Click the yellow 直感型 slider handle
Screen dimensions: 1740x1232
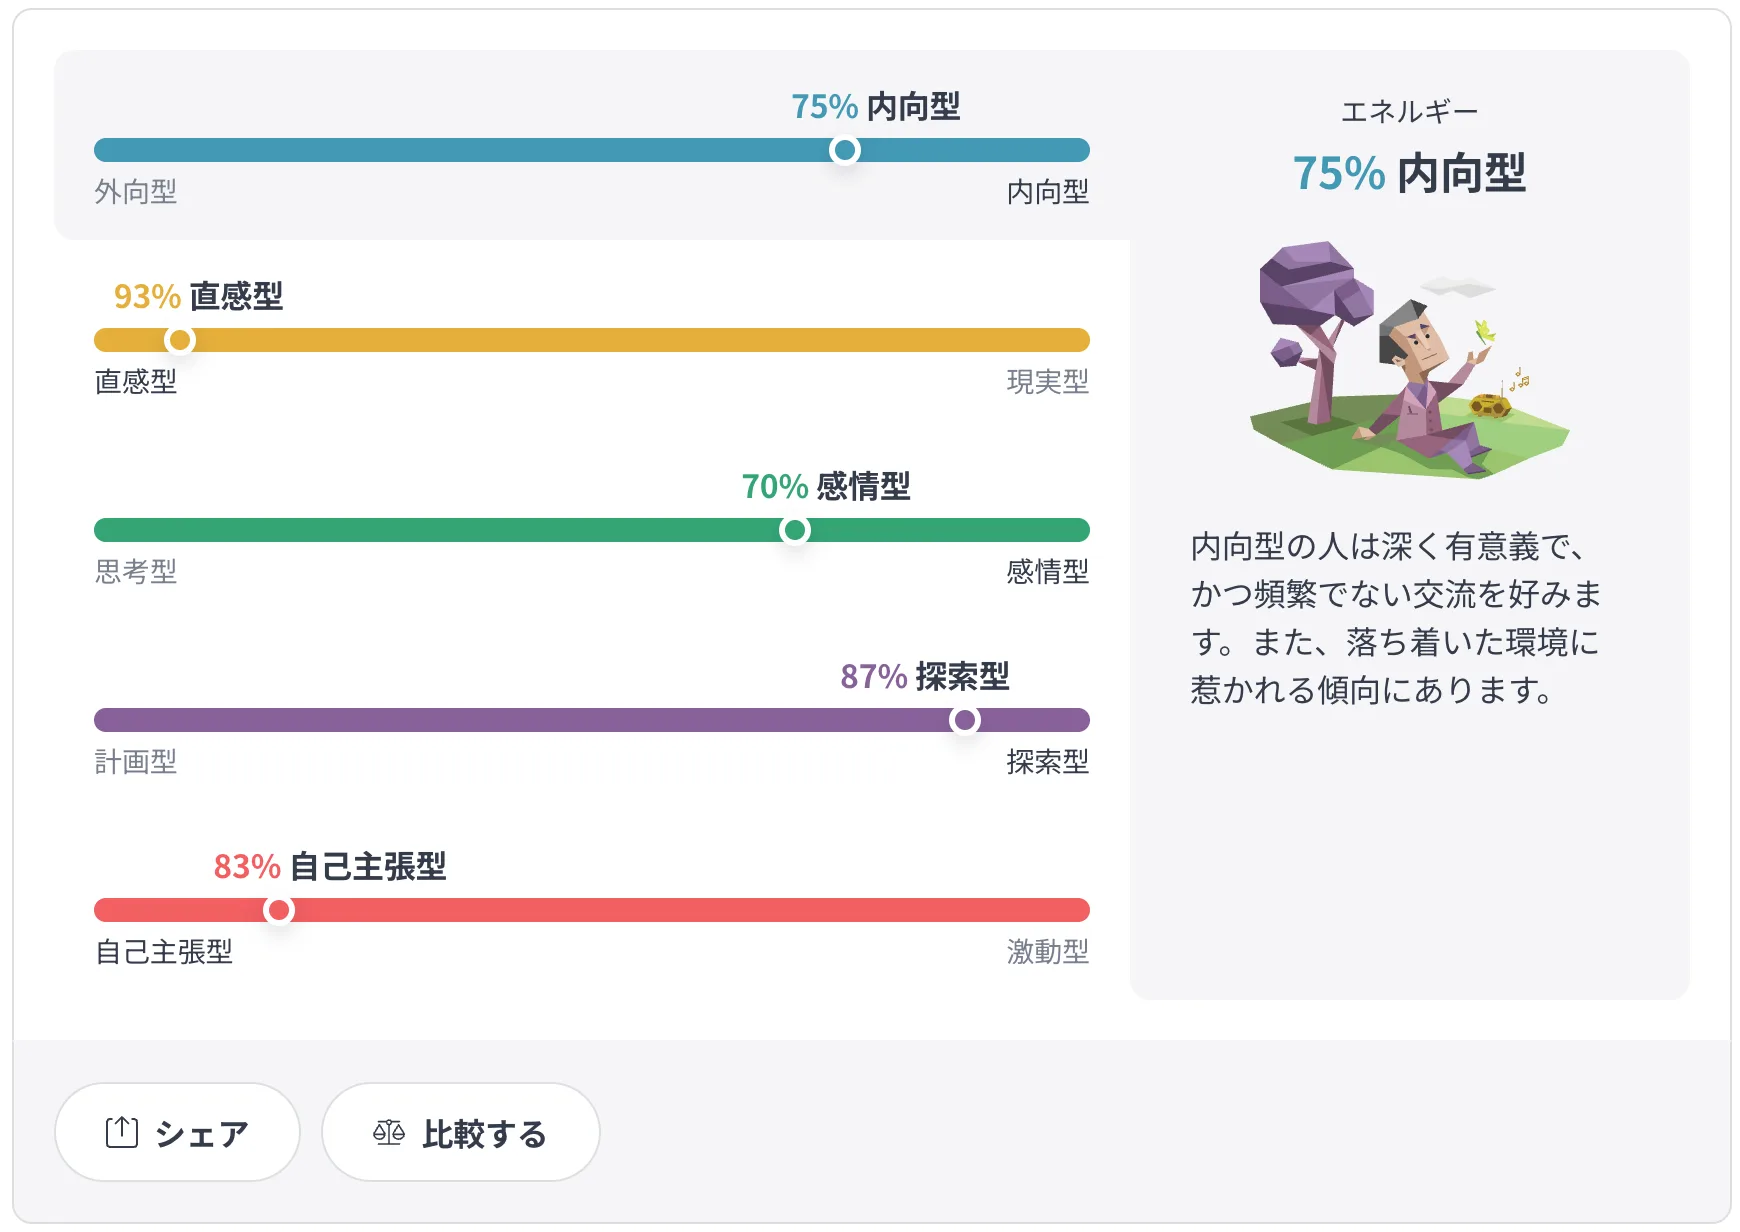coord(179,340)
